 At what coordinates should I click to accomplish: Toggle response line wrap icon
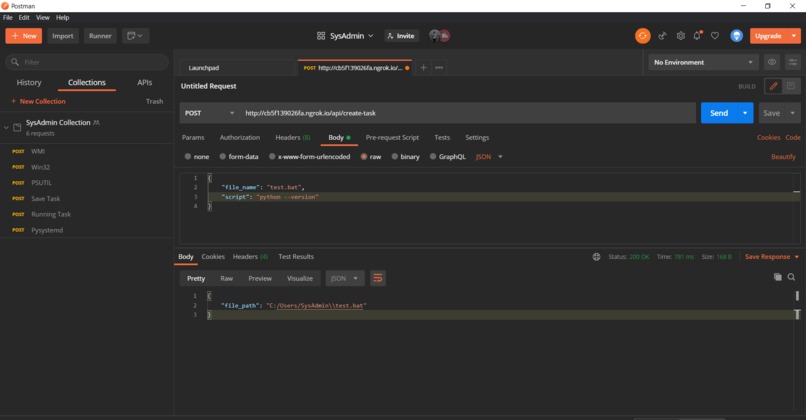[378, 278]
